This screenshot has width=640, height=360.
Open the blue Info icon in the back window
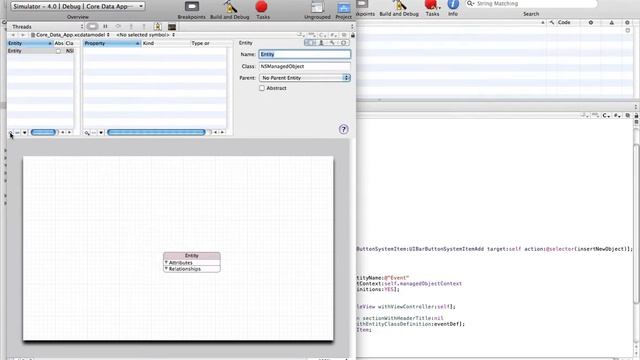tap(453, 4)
